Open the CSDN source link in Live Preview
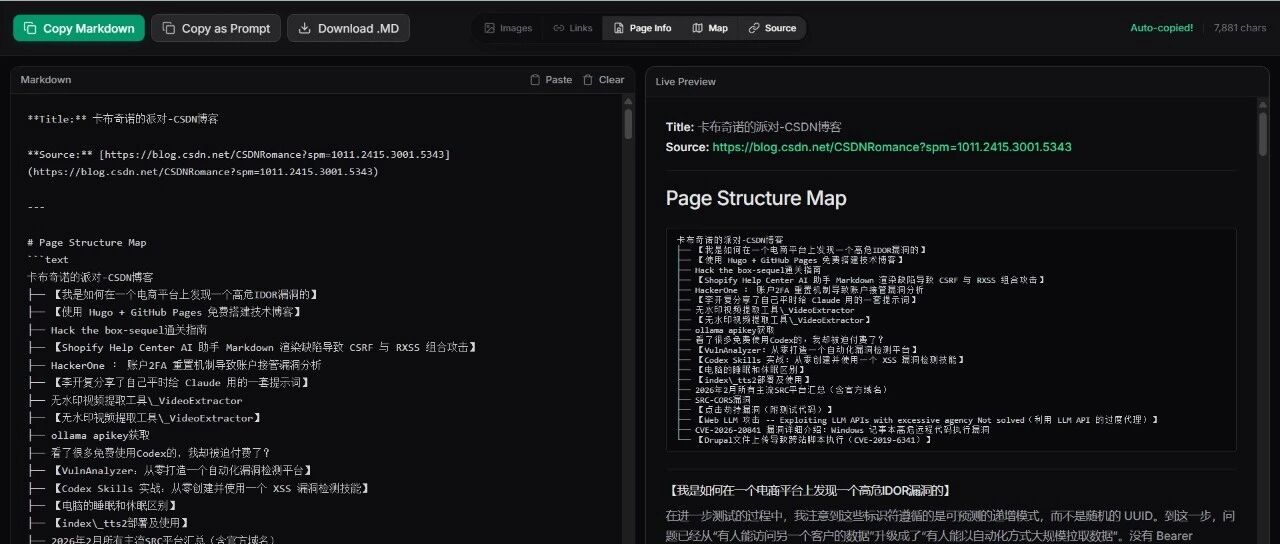Viewport: 1280px width, 544px height. pos(891,147)
